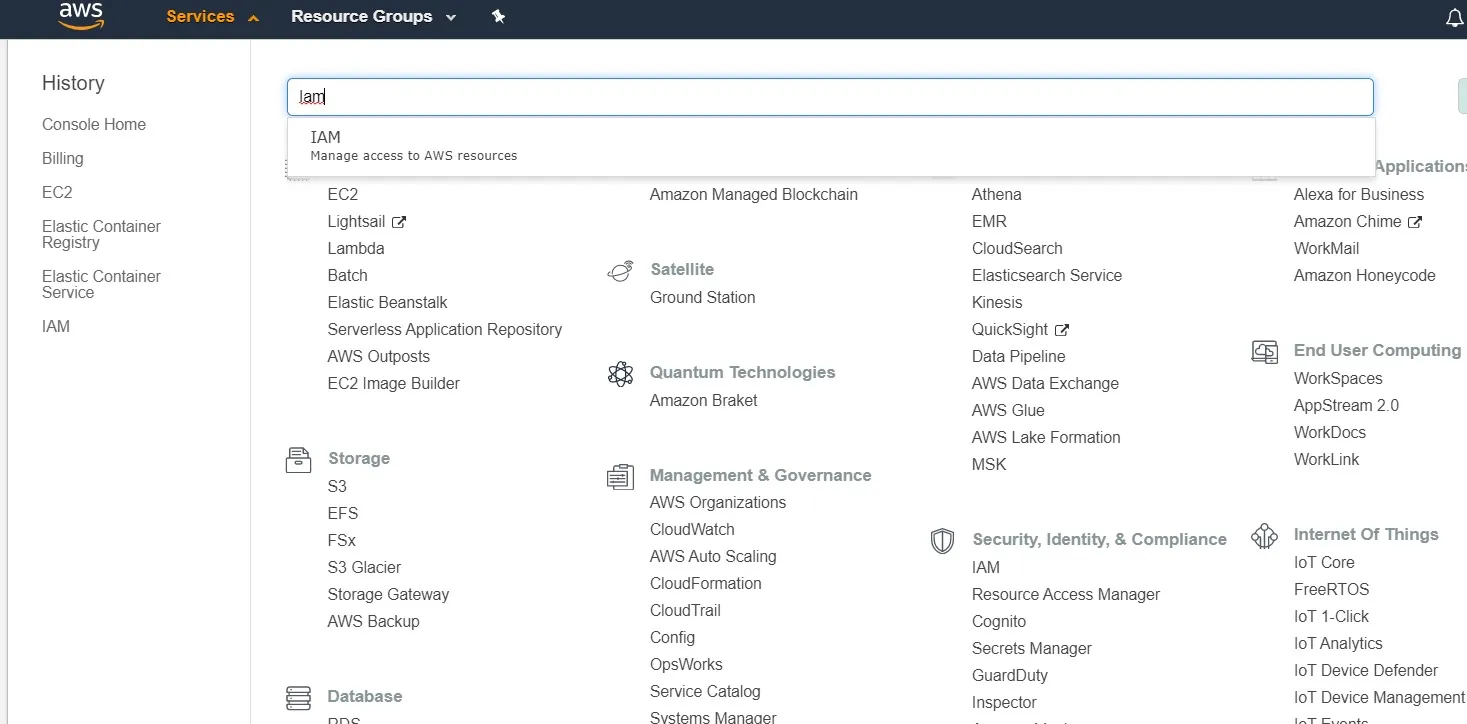This screenshot has width=1467, height=724.
Task: Open IAM under Security, Identity, & Compliance
Action: click(x=986, y=567)
